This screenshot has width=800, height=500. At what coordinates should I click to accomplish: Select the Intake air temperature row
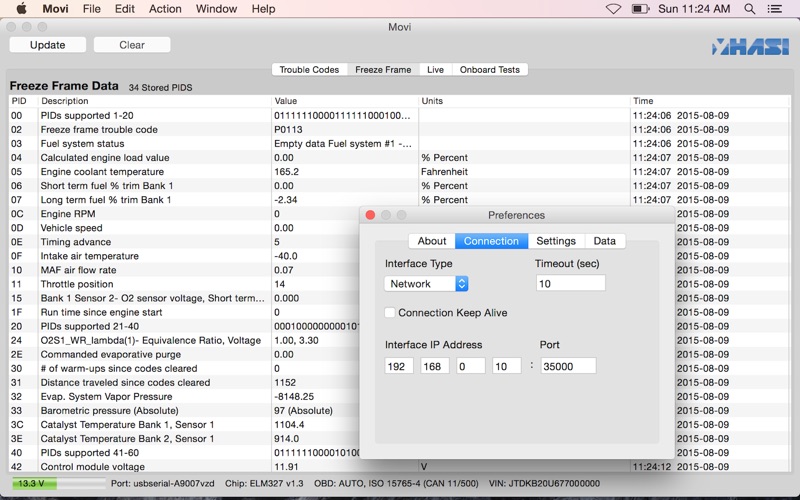pos(184,256)
